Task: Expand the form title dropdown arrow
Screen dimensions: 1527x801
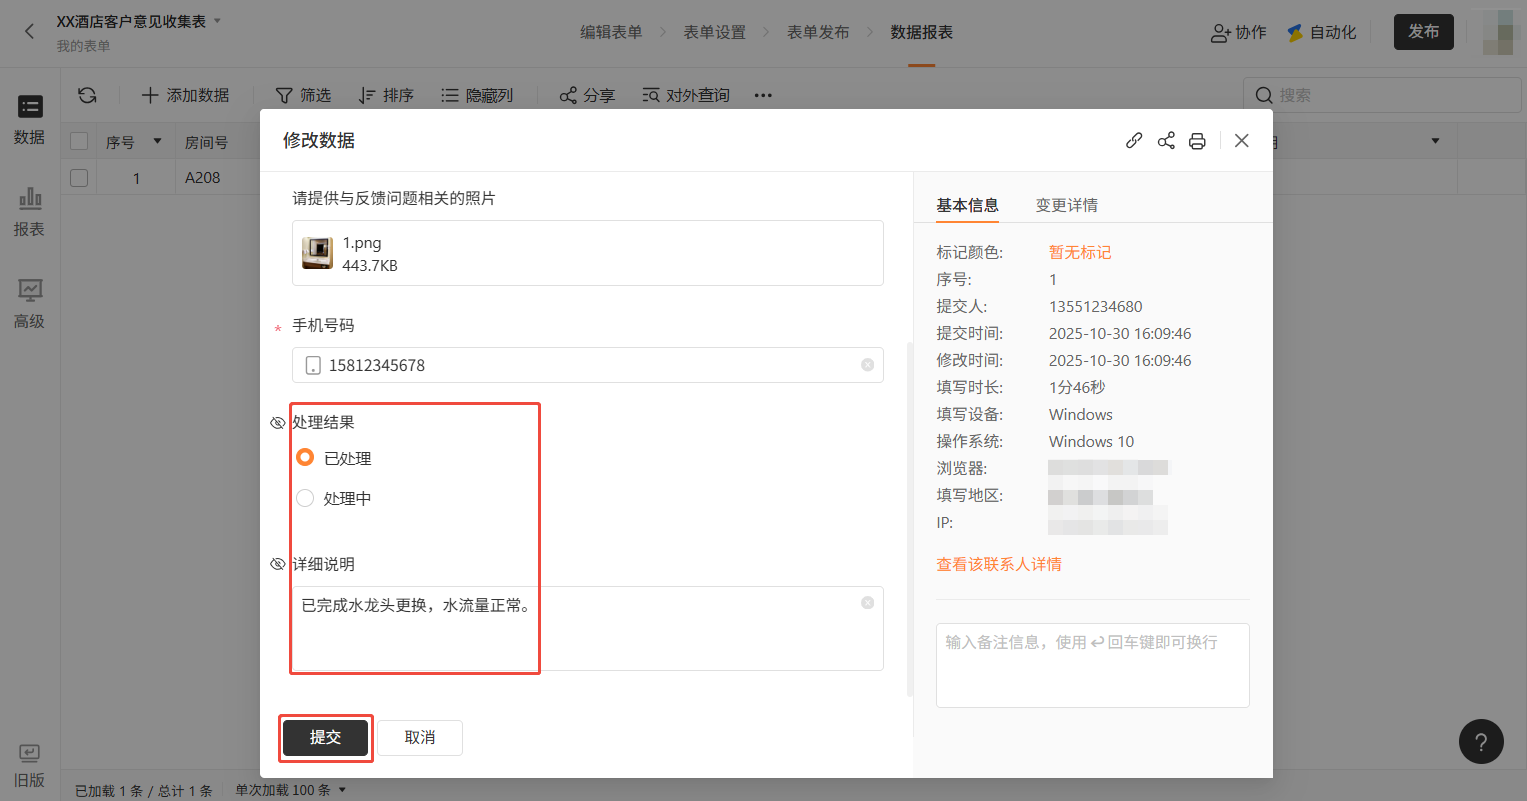Action: point(218,21)
